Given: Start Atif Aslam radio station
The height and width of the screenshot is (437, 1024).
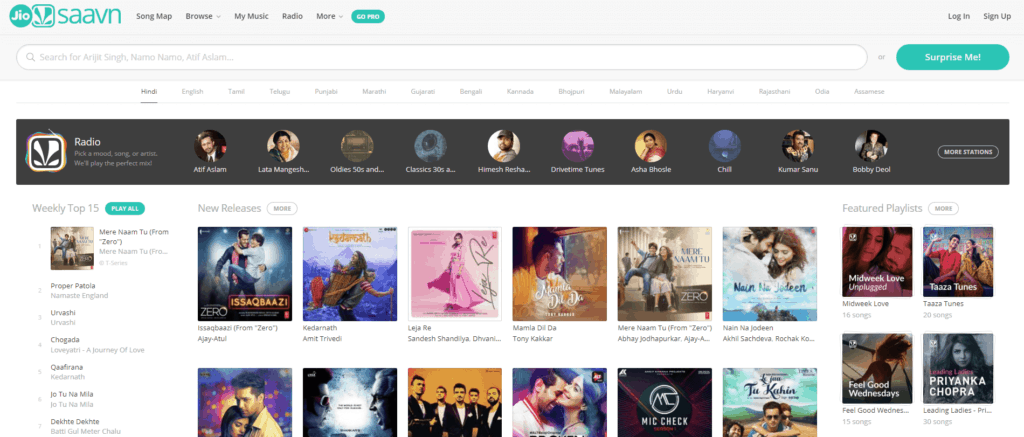Looking at the screenshot, I should (210, 146).
